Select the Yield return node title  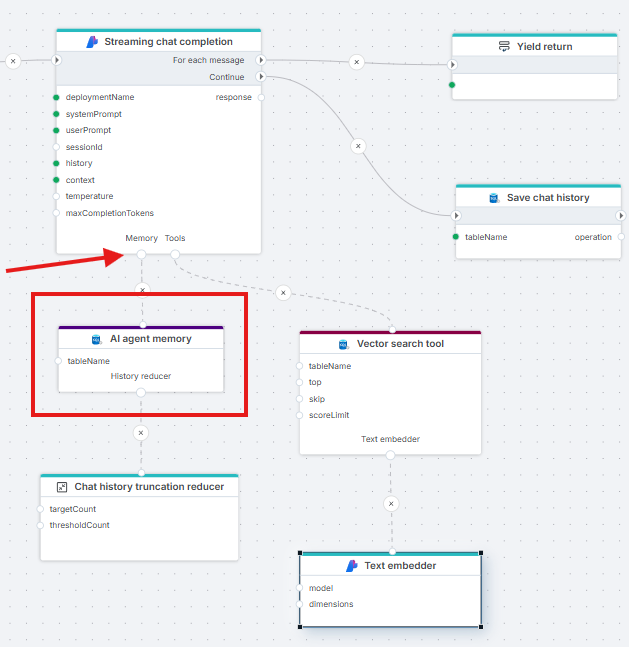(x=544, y=47)
